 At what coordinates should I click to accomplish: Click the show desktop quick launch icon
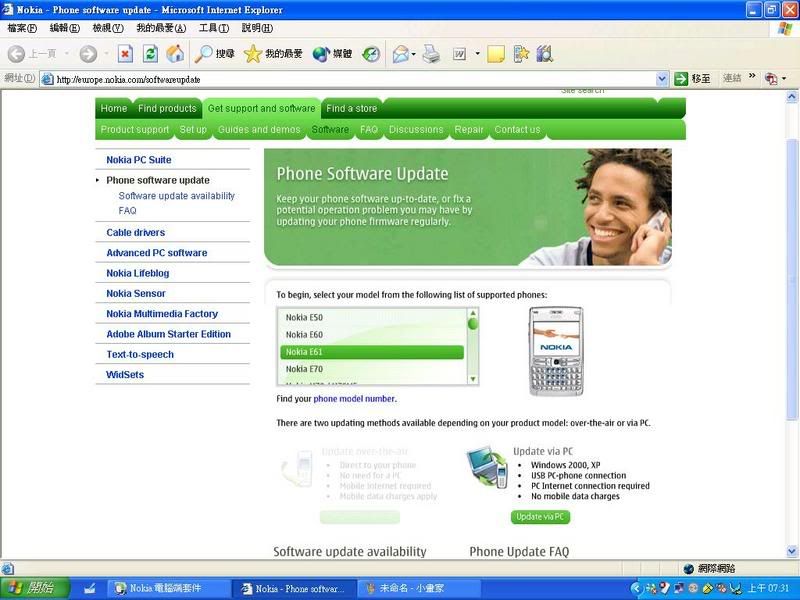point(90,588)
